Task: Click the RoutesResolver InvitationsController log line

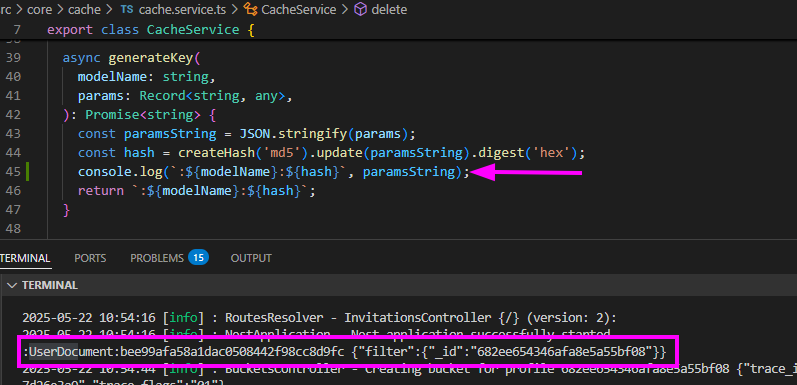Action: 319,318
